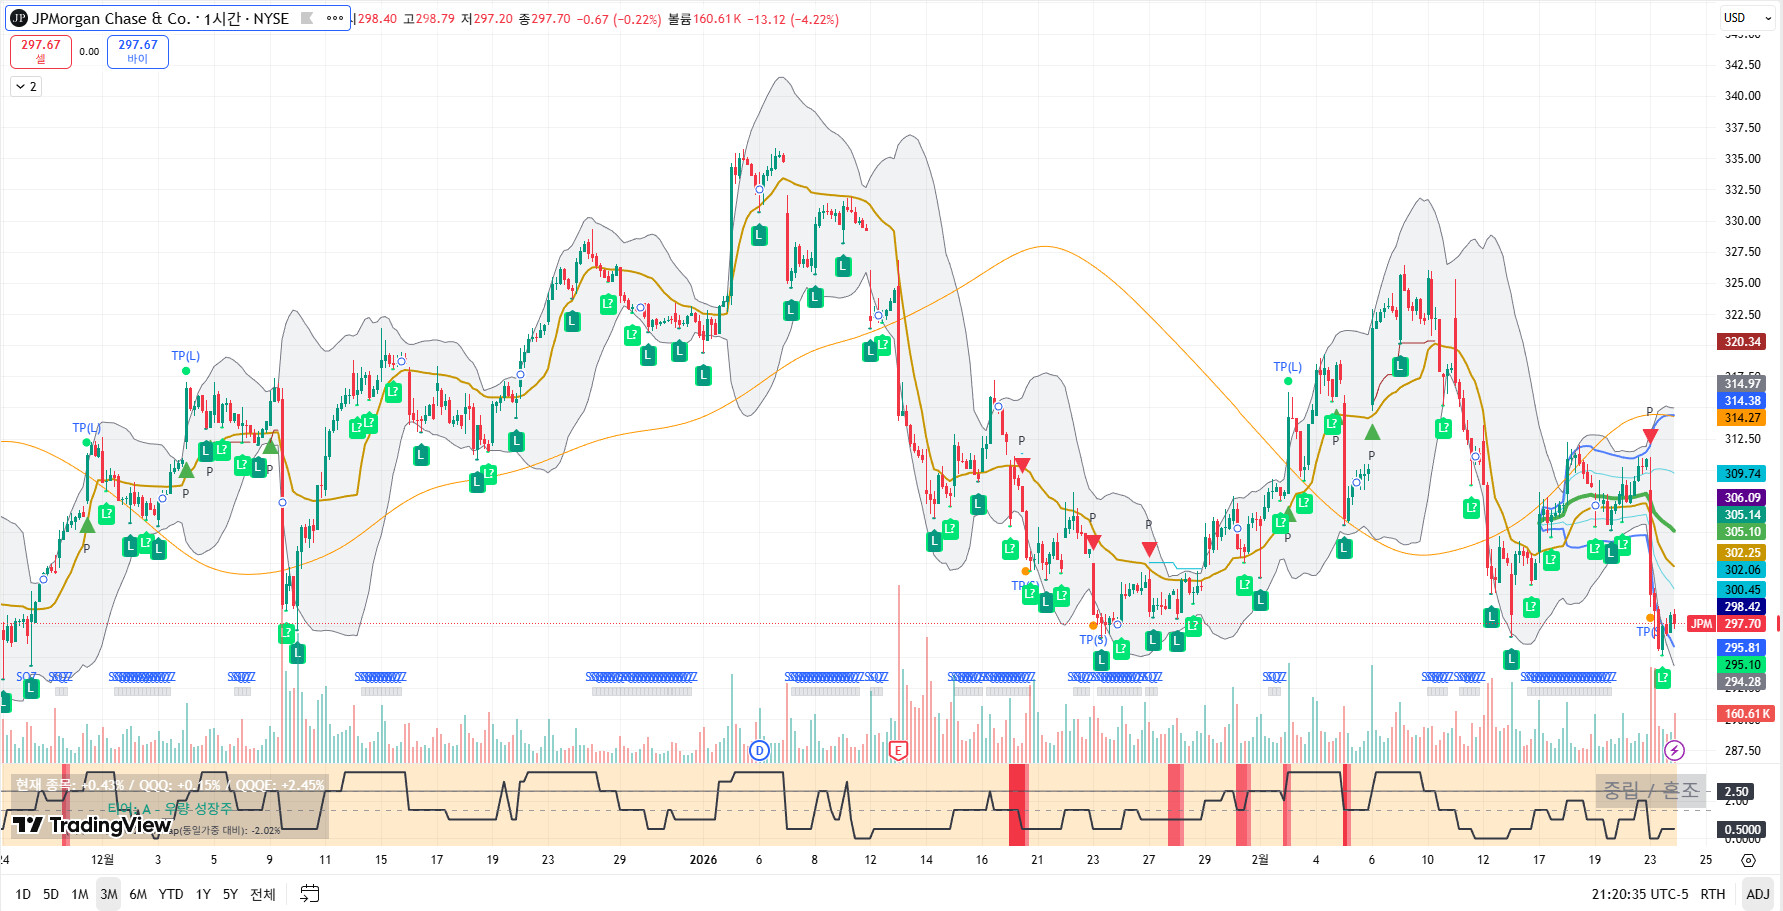Open chart settings via the hexagon icon
Image resolution: width=1783 pixels, height=911 pixels.
1748,860
